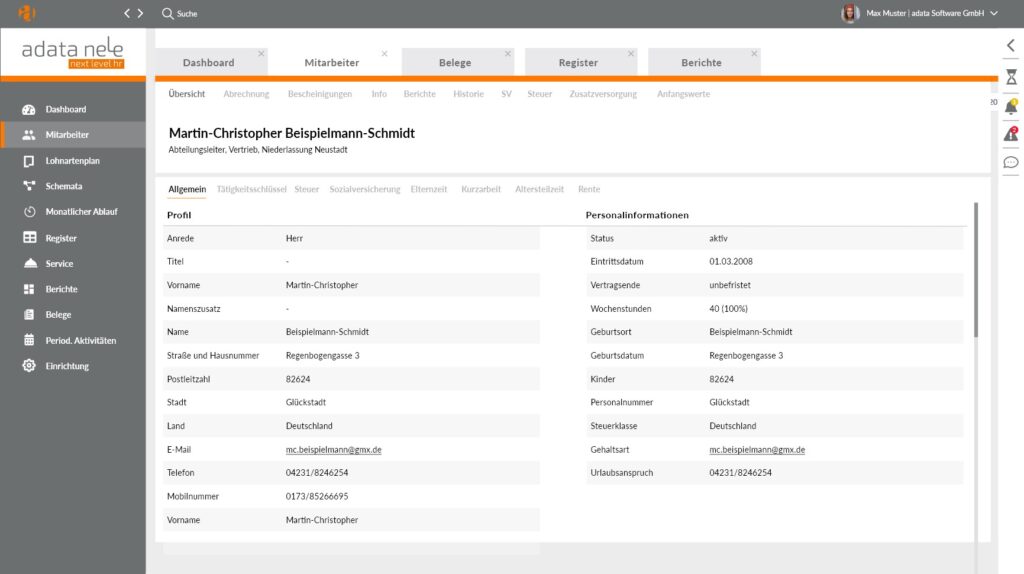Close the Mitarbeiter tab
Screen dimensions: 1024x574
[x=385, y=54]
